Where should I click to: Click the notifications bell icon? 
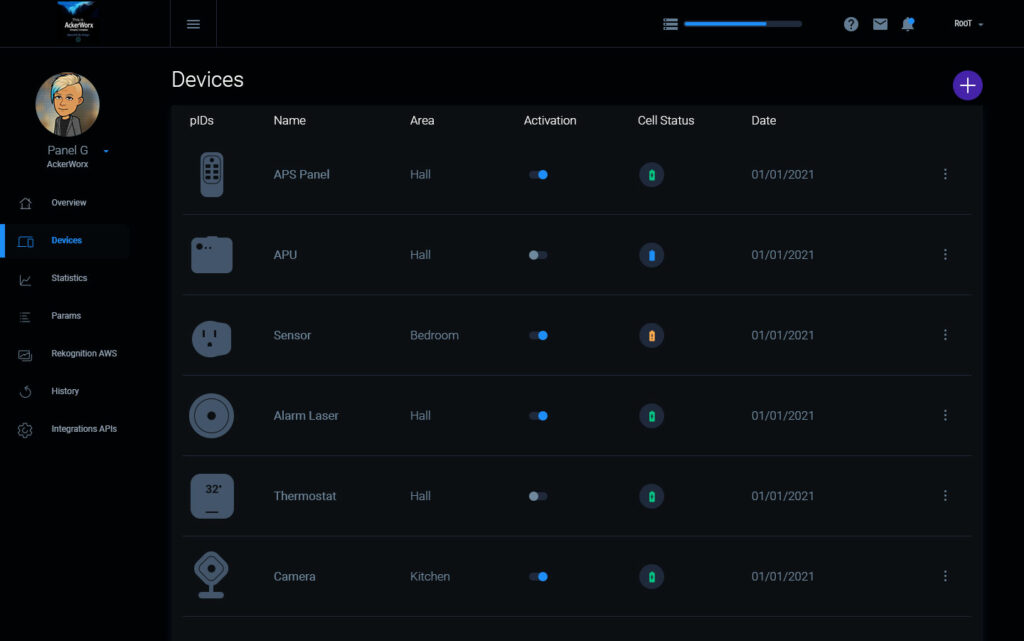pos(908,24)
